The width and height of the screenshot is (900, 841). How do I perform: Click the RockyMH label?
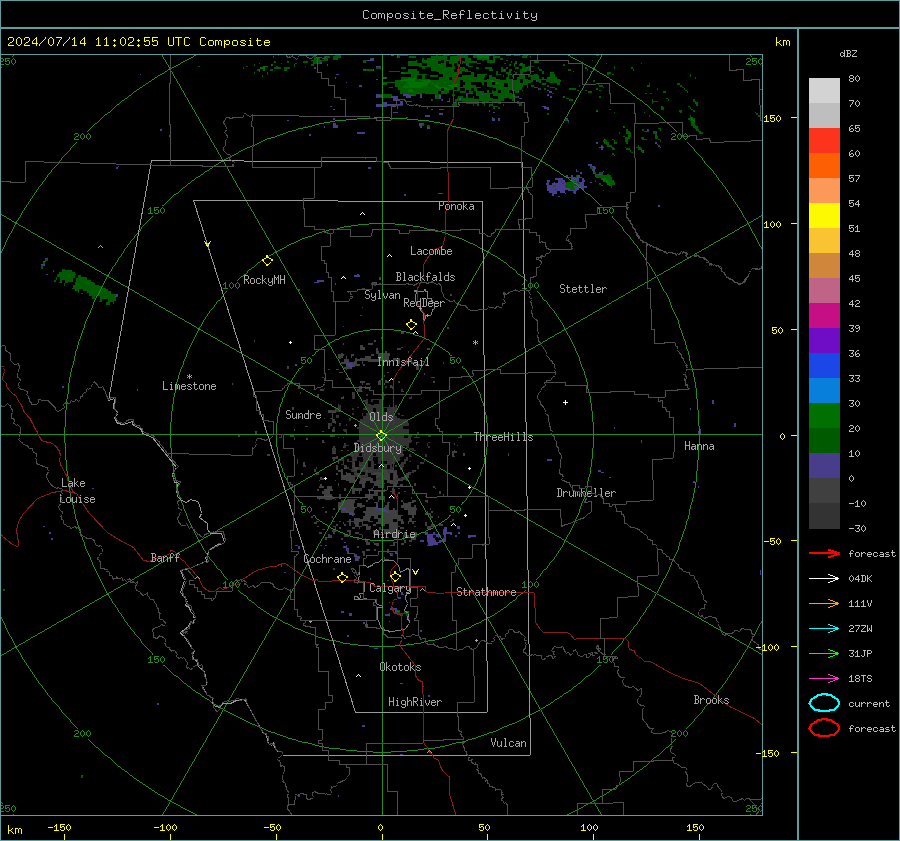(264, 280)
